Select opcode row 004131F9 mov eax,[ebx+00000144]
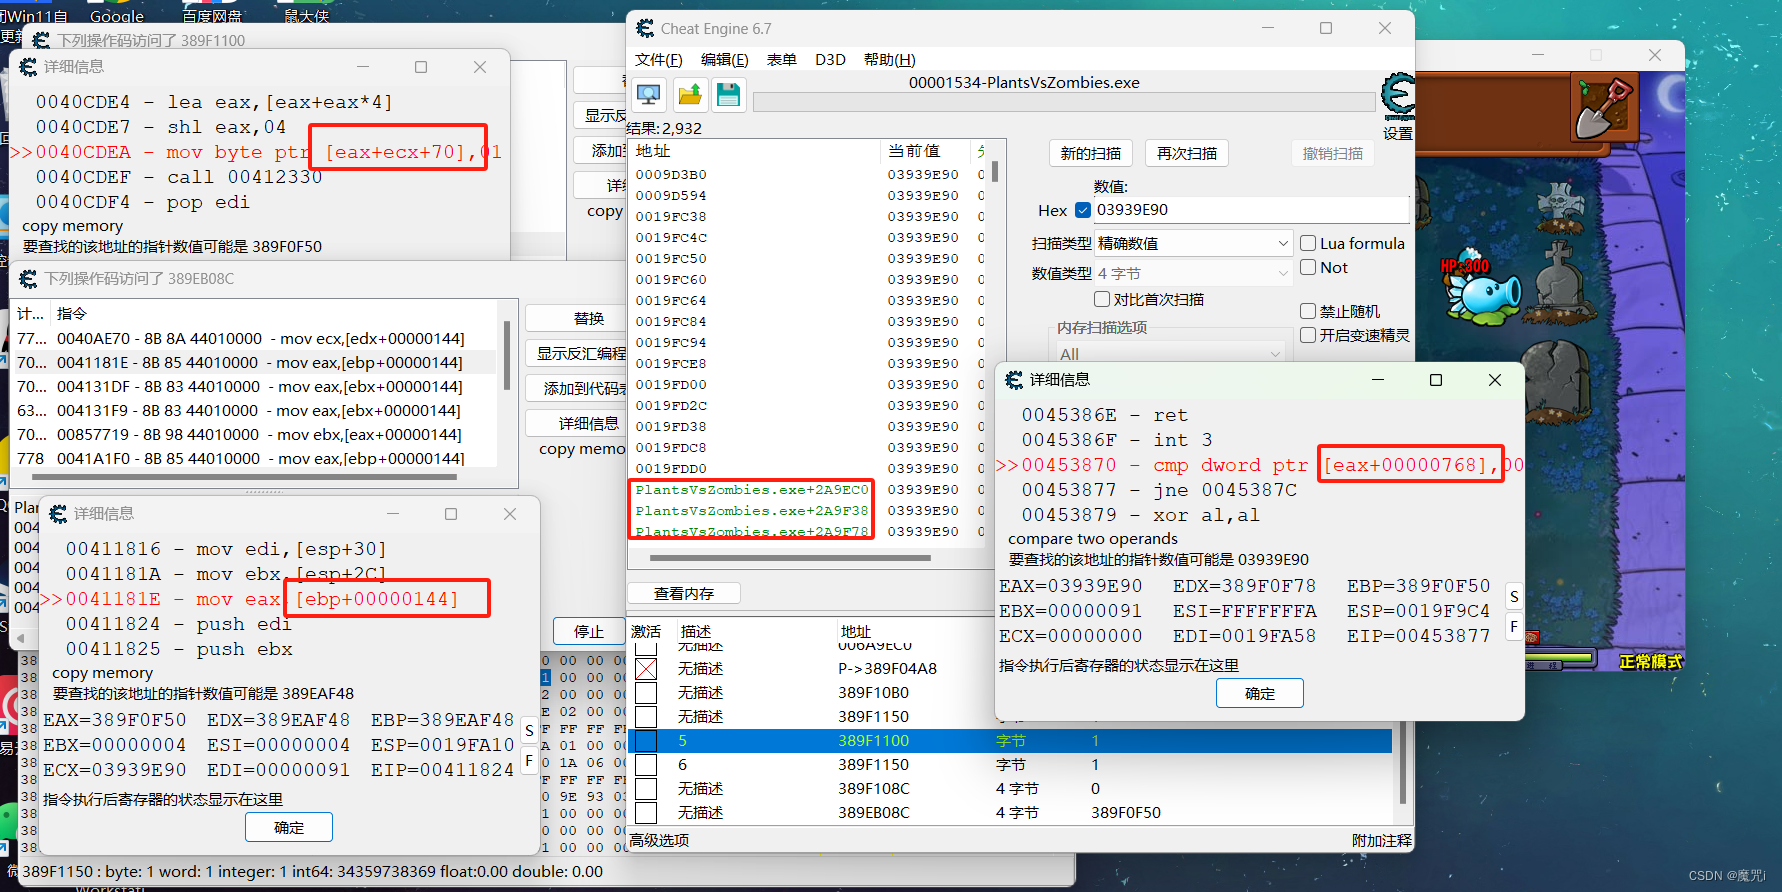 255,411
